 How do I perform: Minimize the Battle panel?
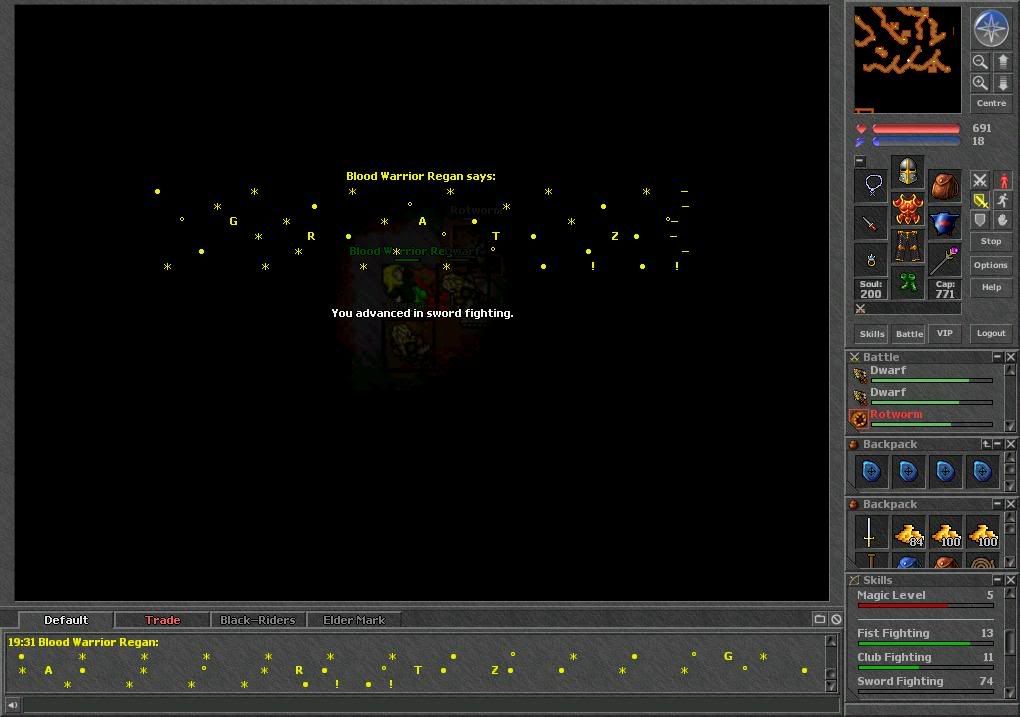997,357
